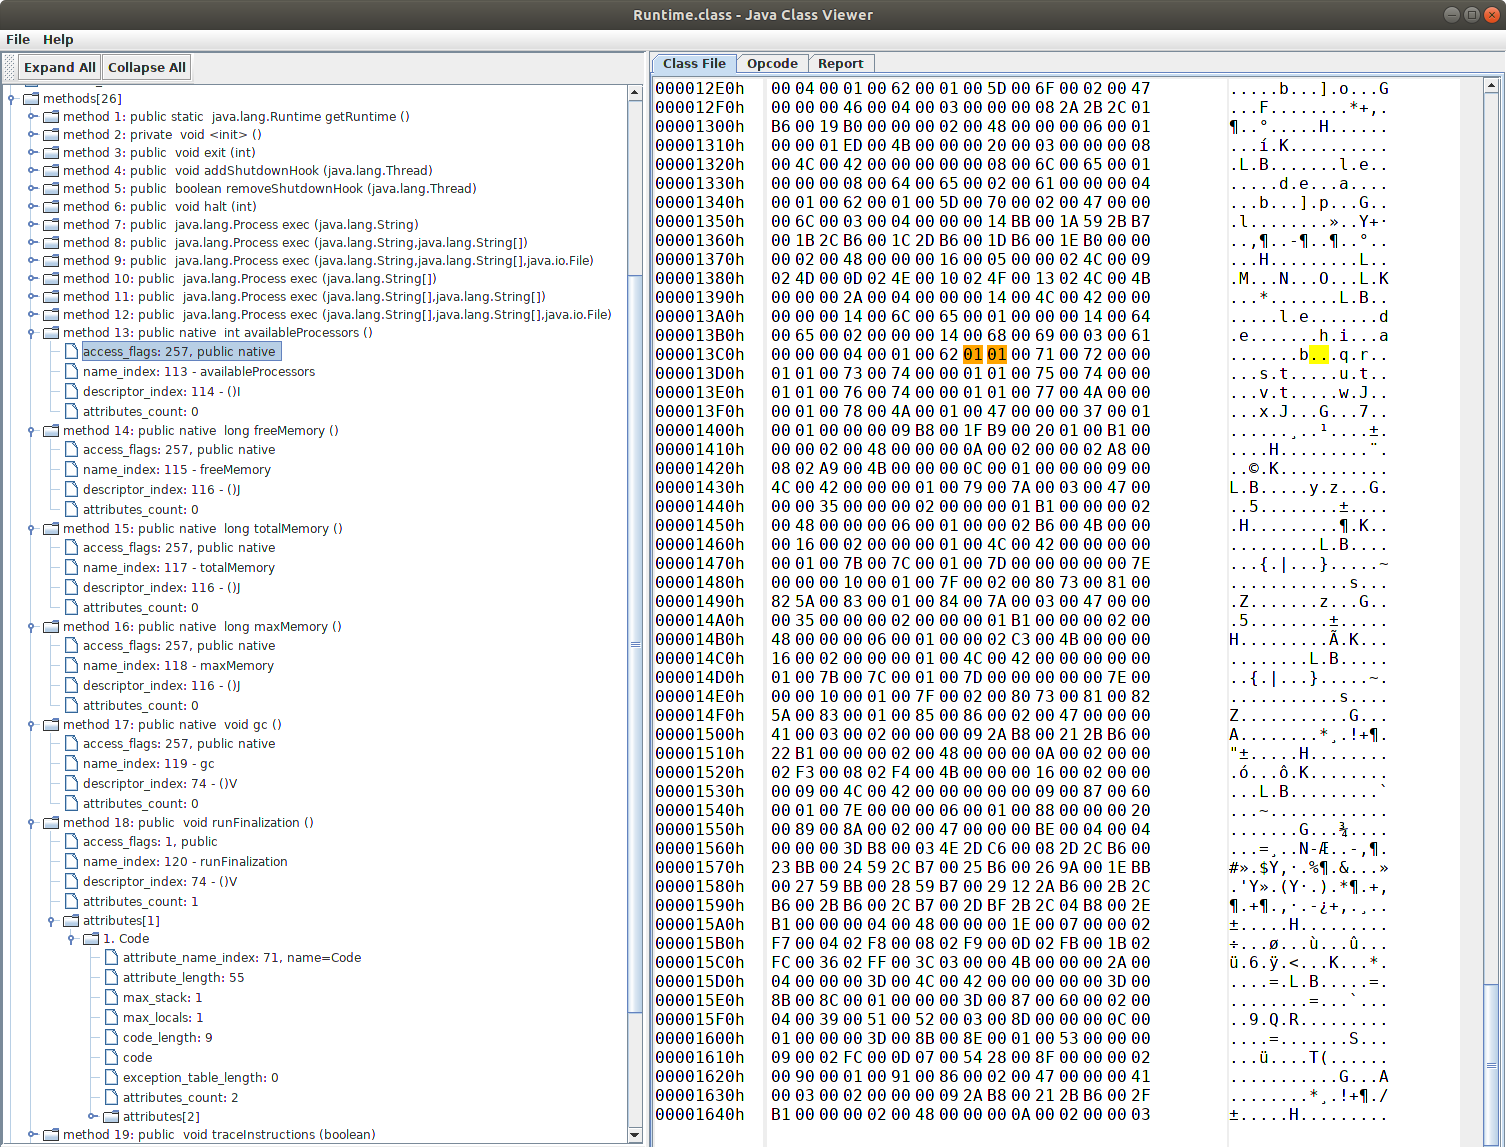The image size is (1506, 1147).
Task: Click the folder icon for method 14 freeMemory
Action: pos(51,430)
